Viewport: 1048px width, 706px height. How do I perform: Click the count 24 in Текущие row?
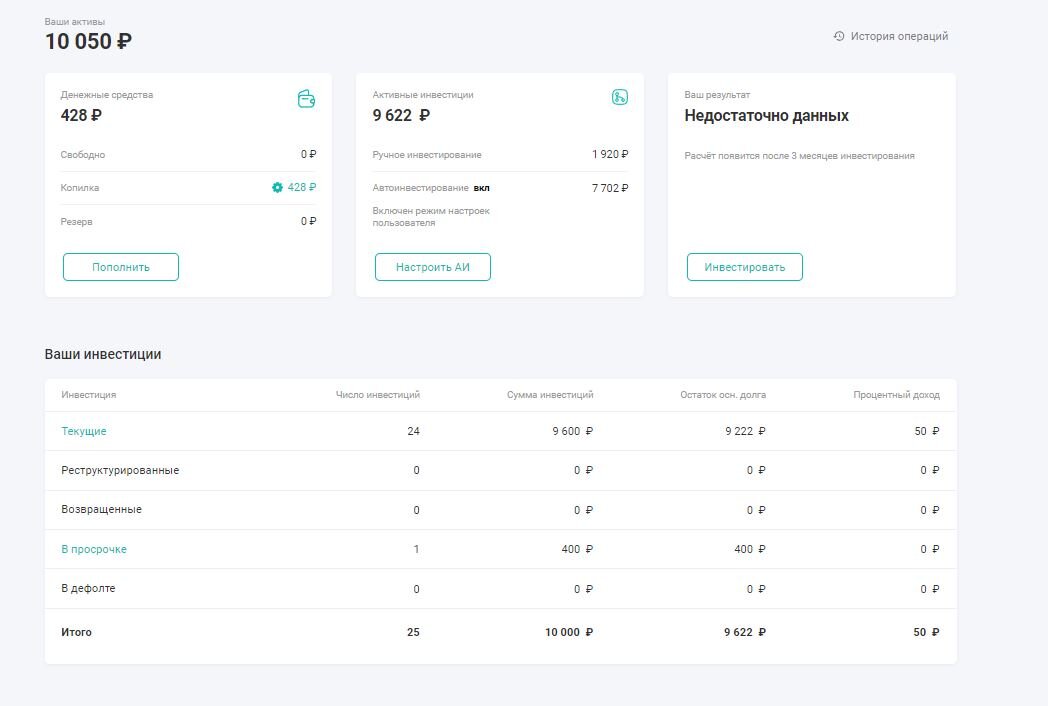(413, 431)
